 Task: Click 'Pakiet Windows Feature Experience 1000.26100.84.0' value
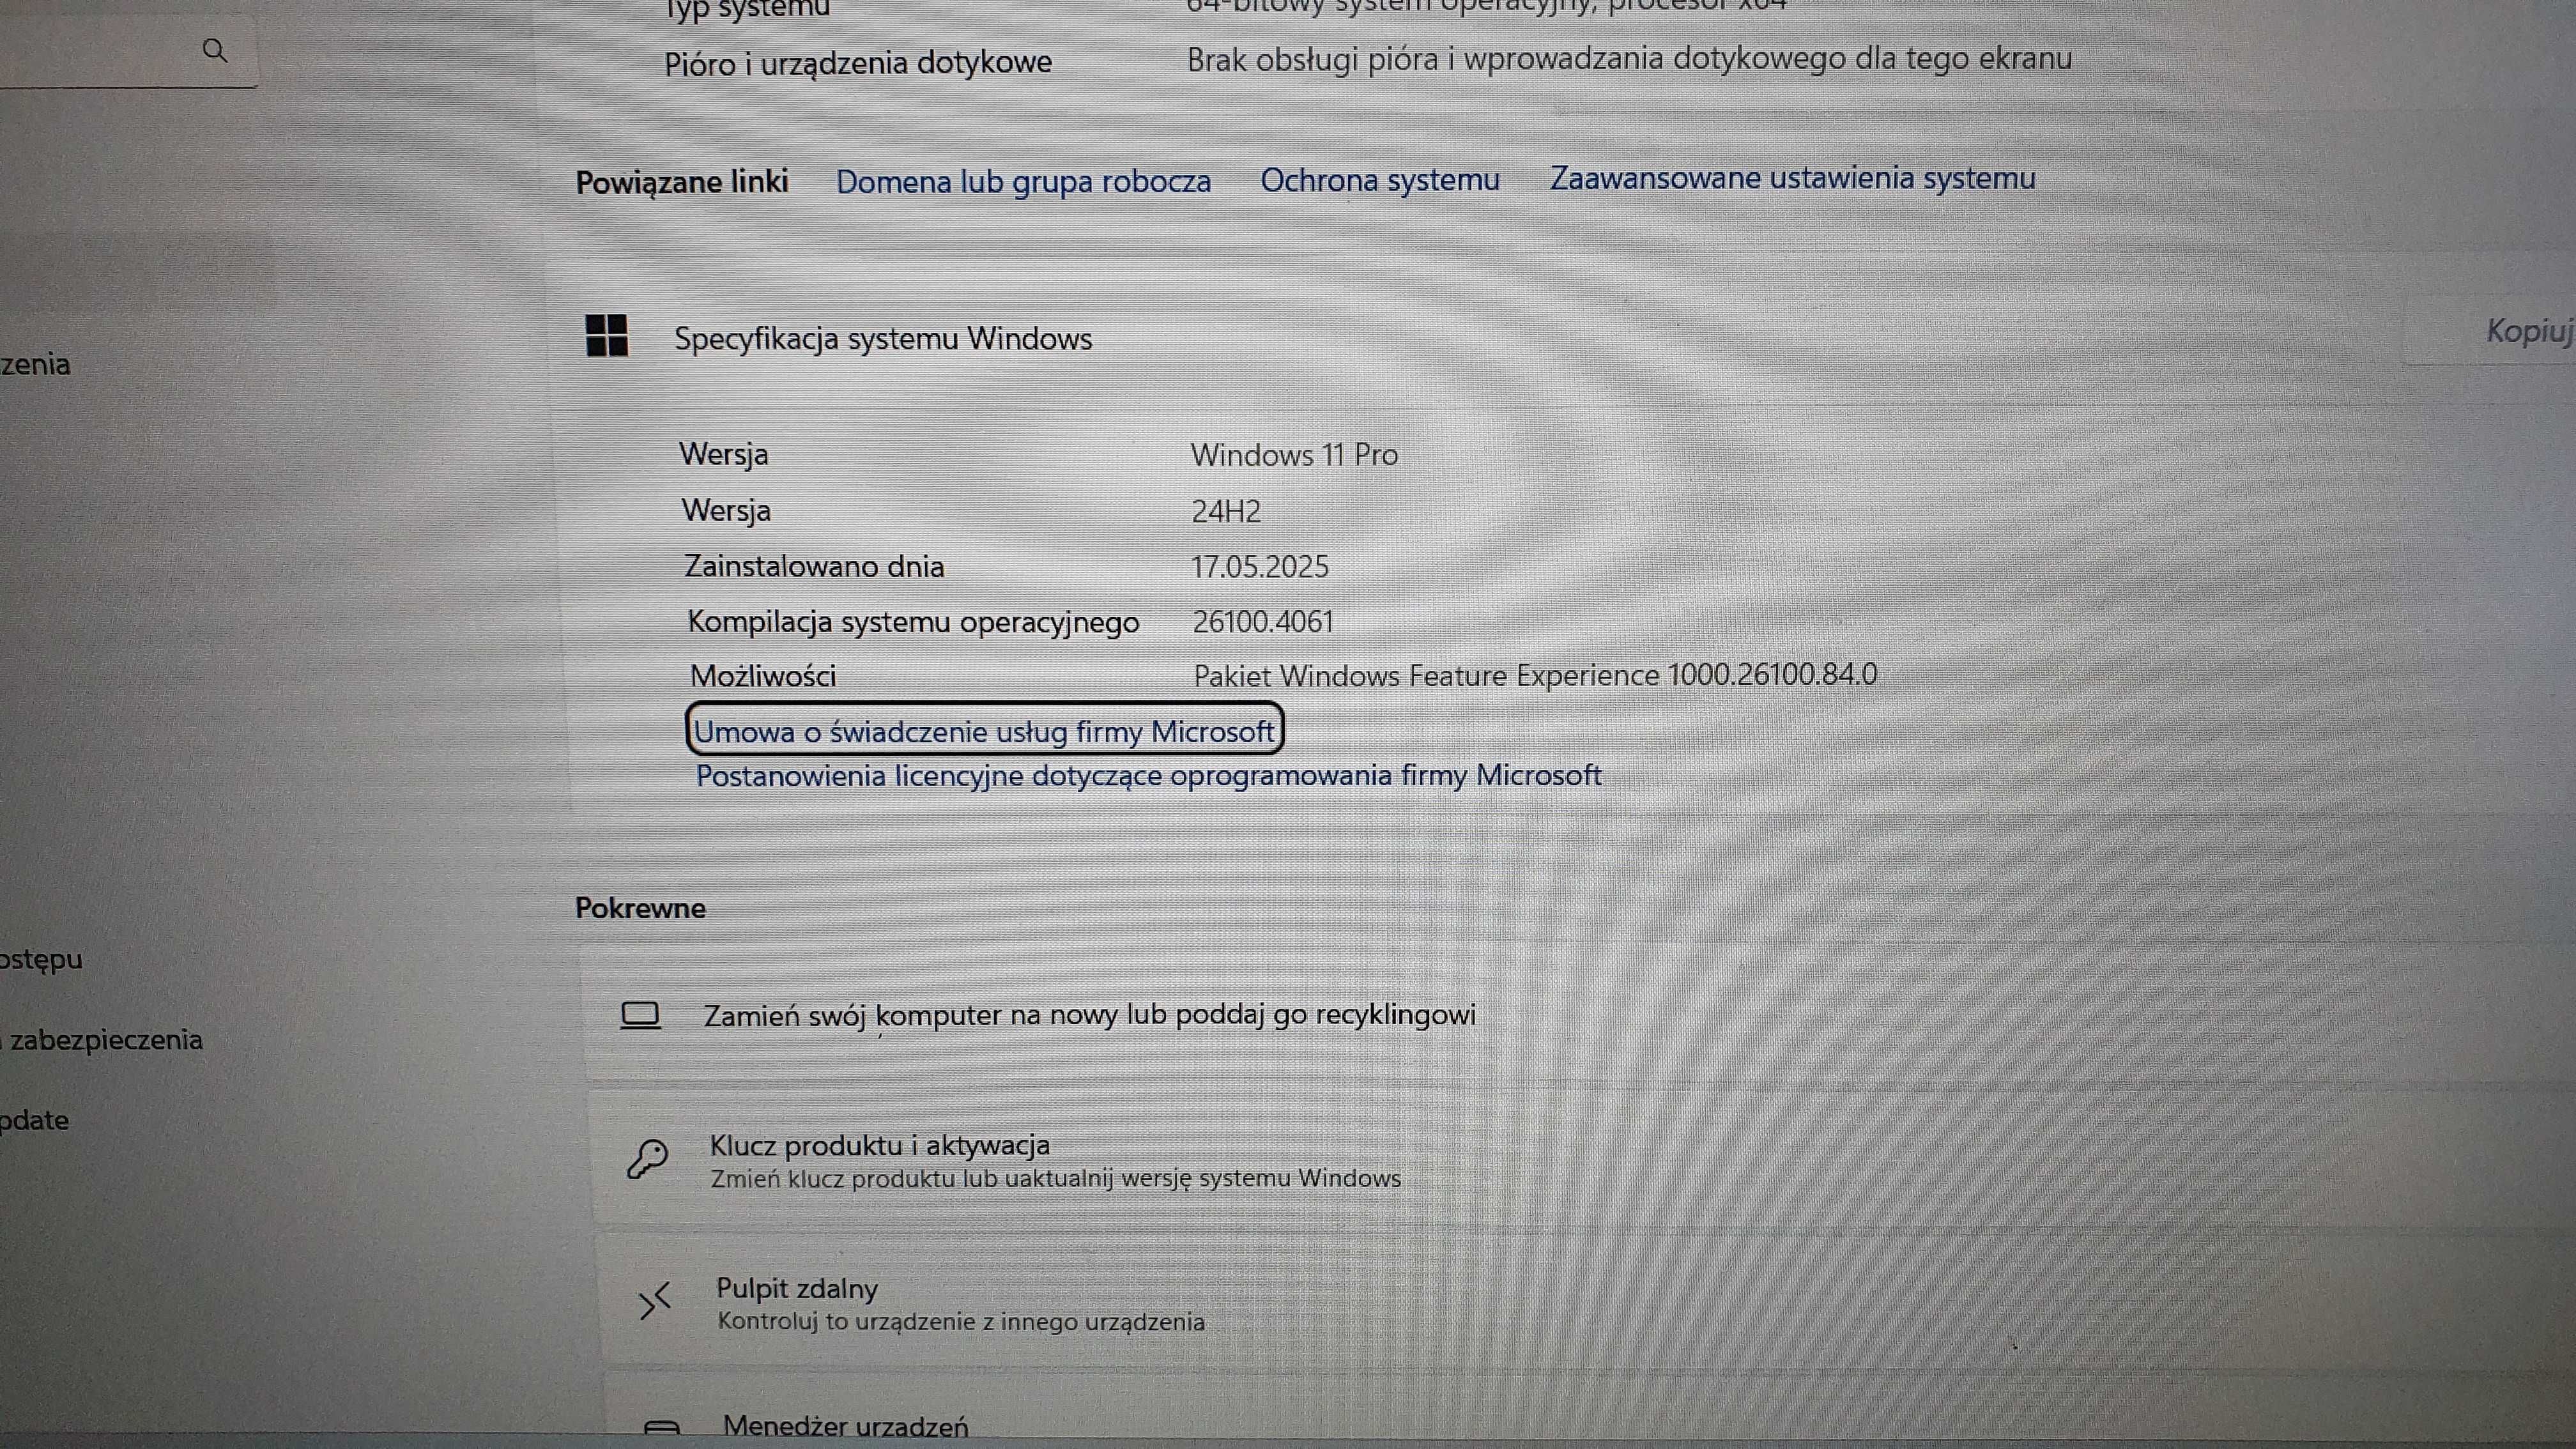pyautogui.click(x=1535, y=675)
